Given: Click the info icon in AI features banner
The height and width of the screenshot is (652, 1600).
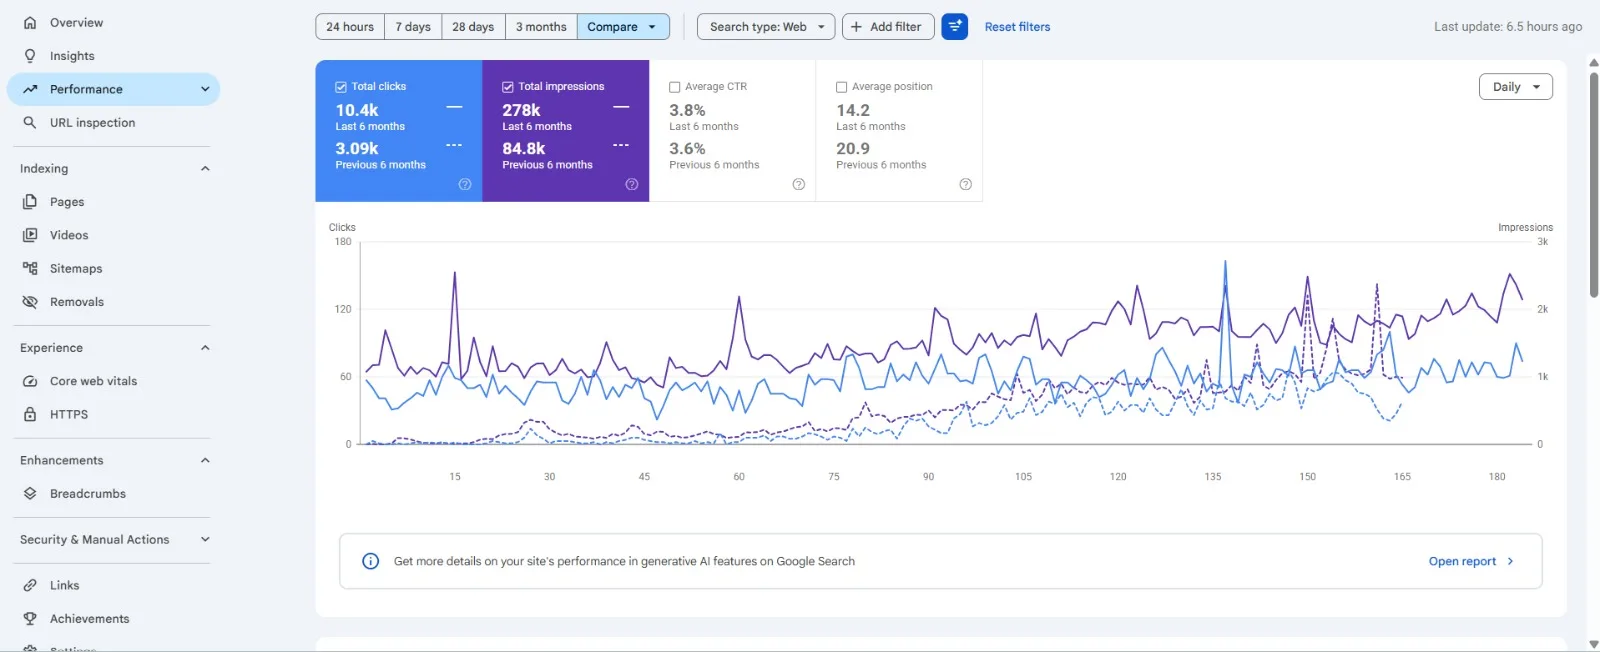Looking at the screenshot, I should [x=370, y=561].
